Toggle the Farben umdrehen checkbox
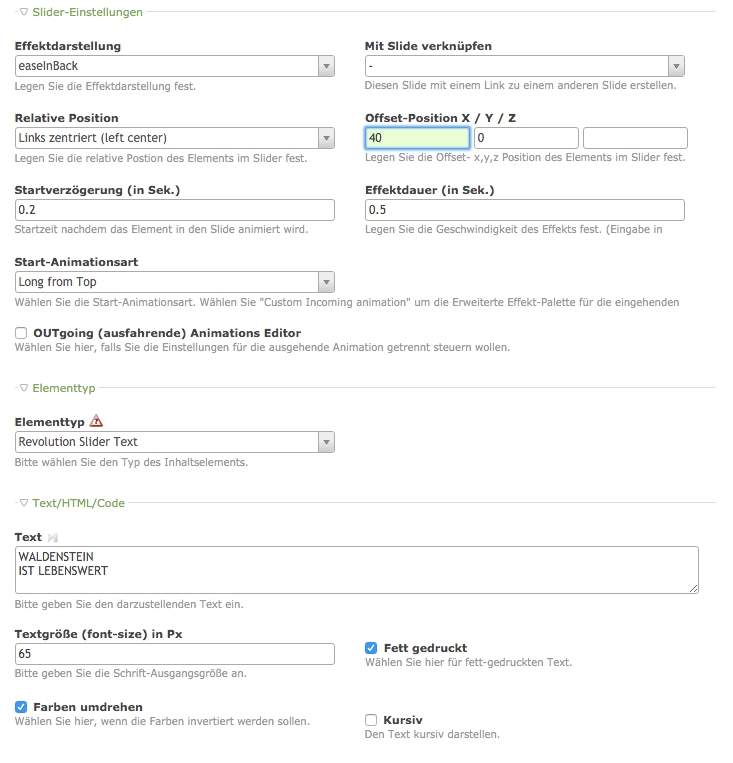The width and height of the screenshot is (733, 763). pos(21,707)
